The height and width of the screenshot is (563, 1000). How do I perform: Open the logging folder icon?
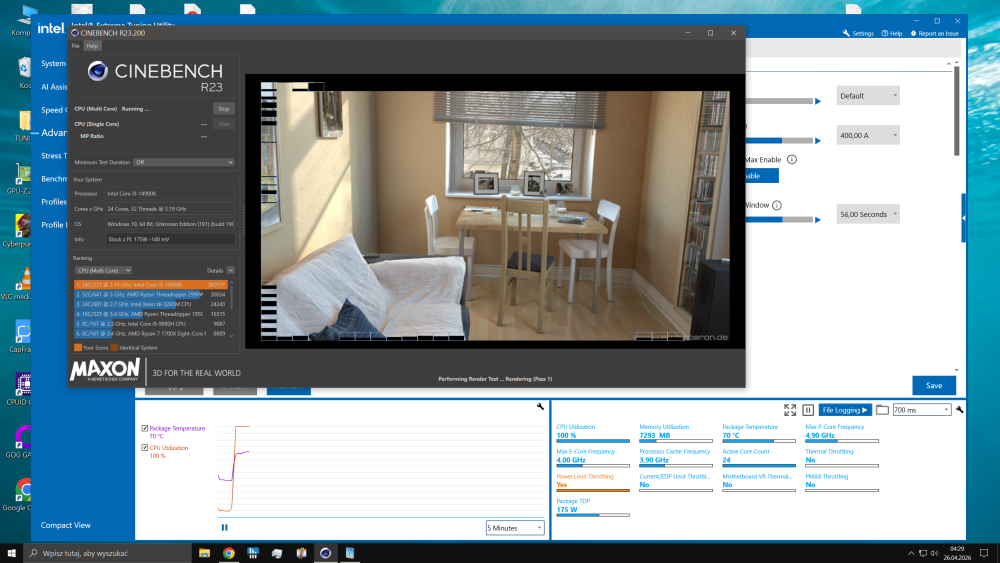pos(882,410)
